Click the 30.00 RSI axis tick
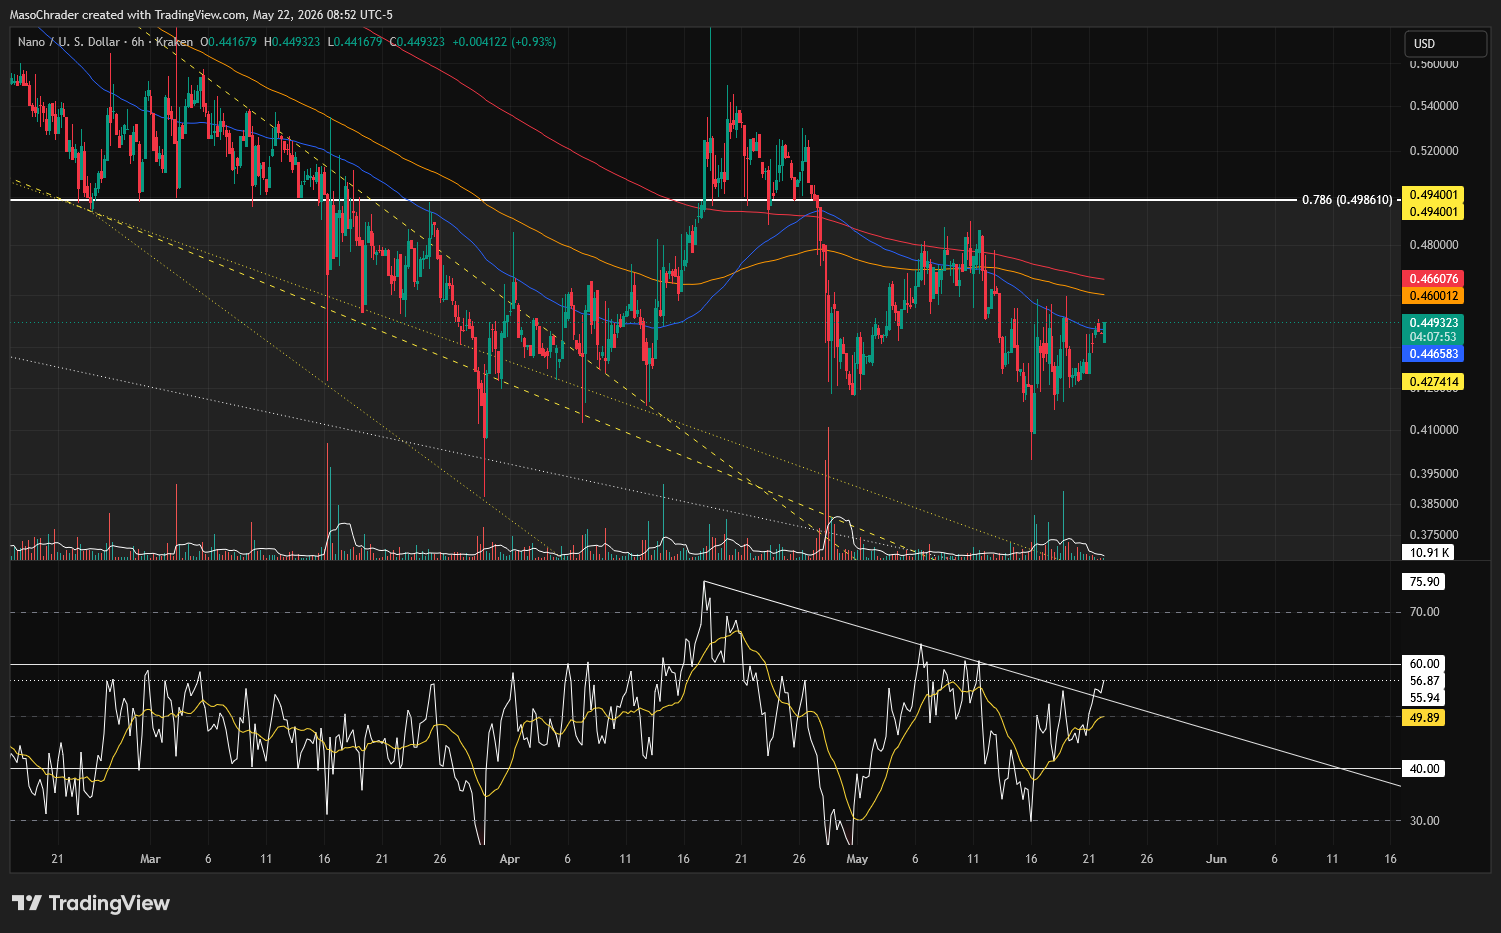This screenshot has height=933, width=1501. (1424, 821)
